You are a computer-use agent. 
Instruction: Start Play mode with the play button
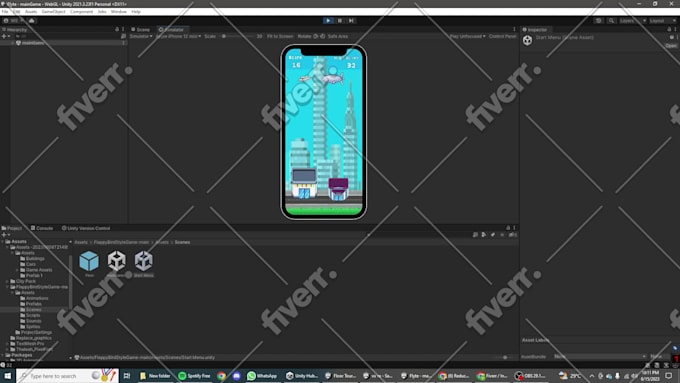[328, 20]
